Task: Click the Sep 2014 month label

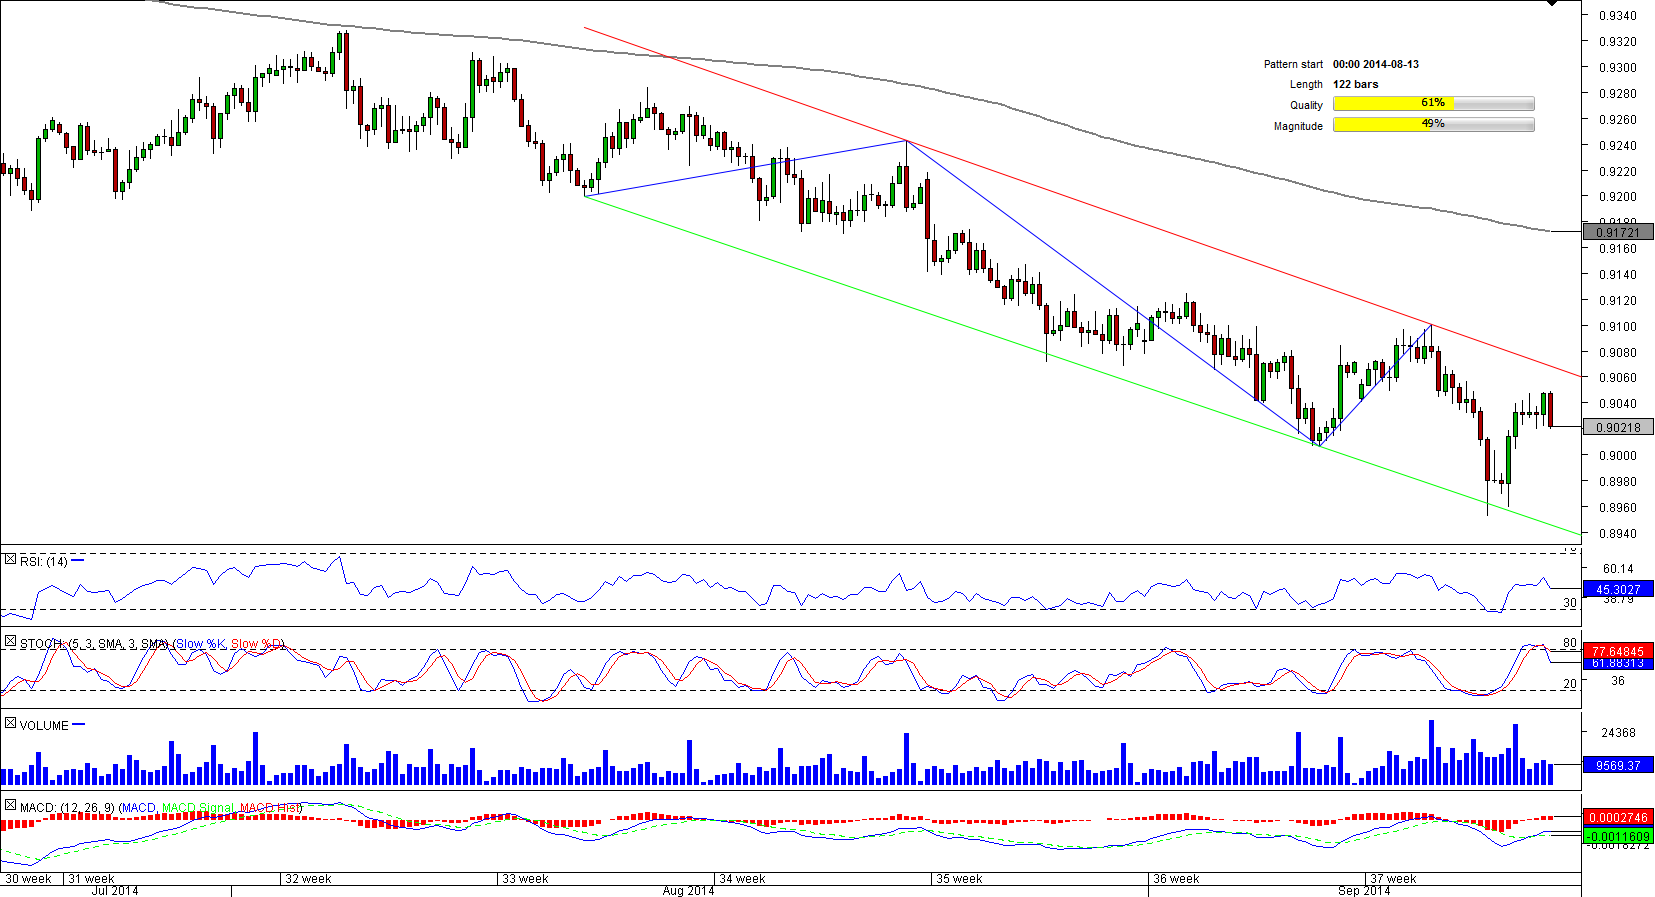Action: (1364, 890)
